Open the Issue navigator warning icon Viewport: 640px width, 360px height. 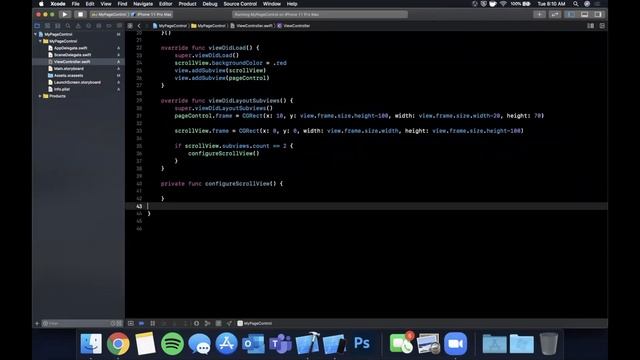pos(78,26)
